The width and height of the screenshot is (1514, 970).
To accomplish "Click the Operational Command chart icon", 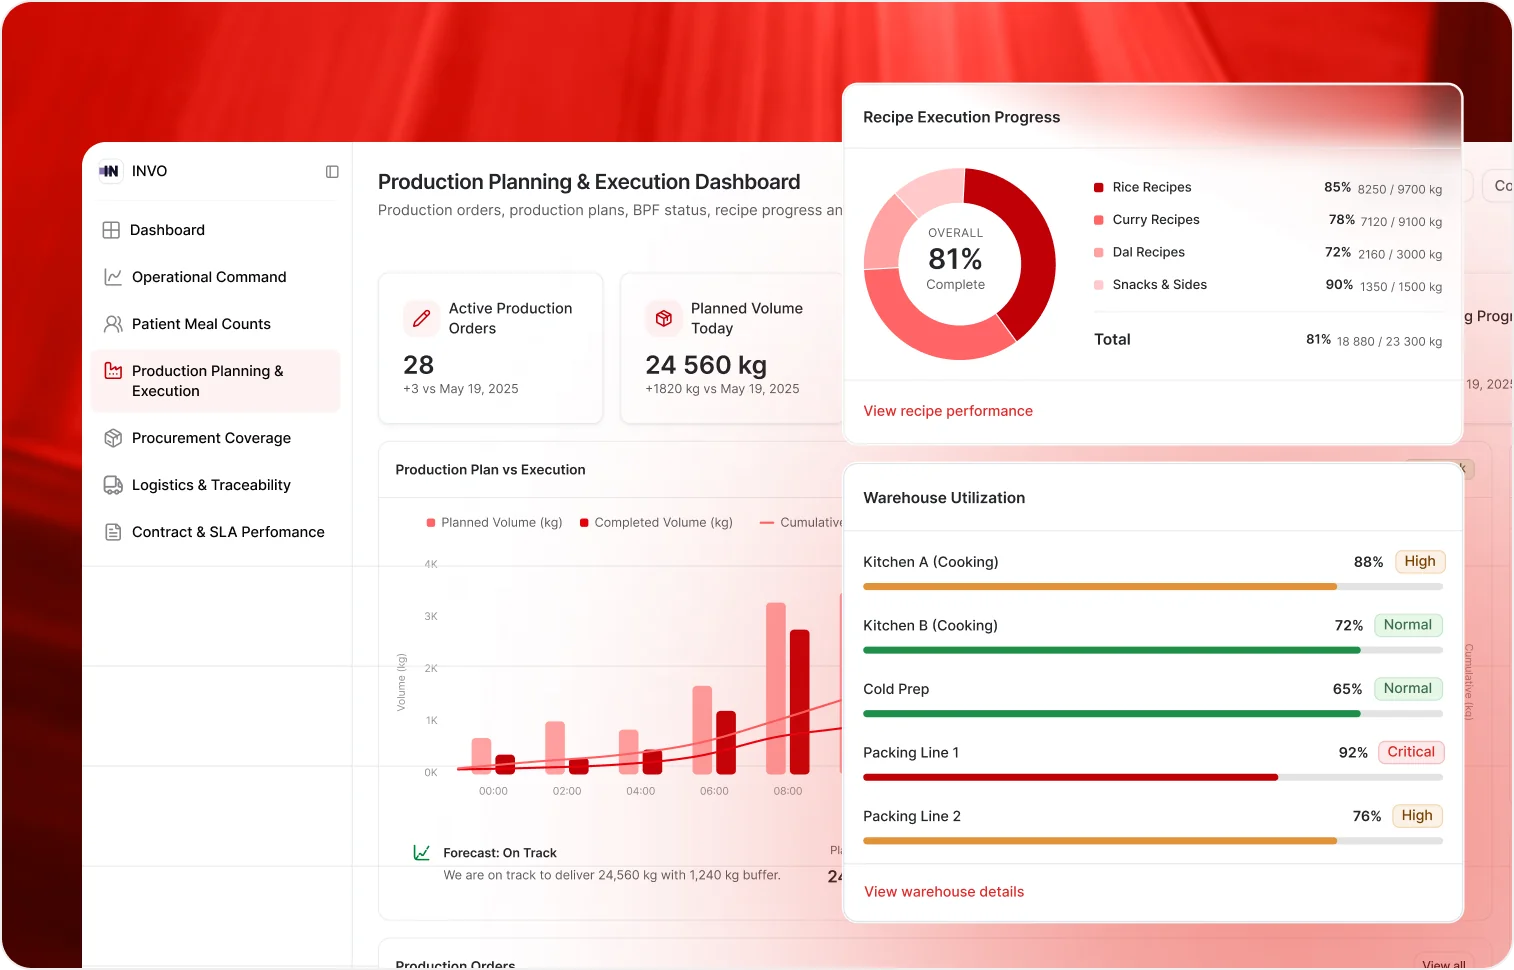I will click(113, 277).
